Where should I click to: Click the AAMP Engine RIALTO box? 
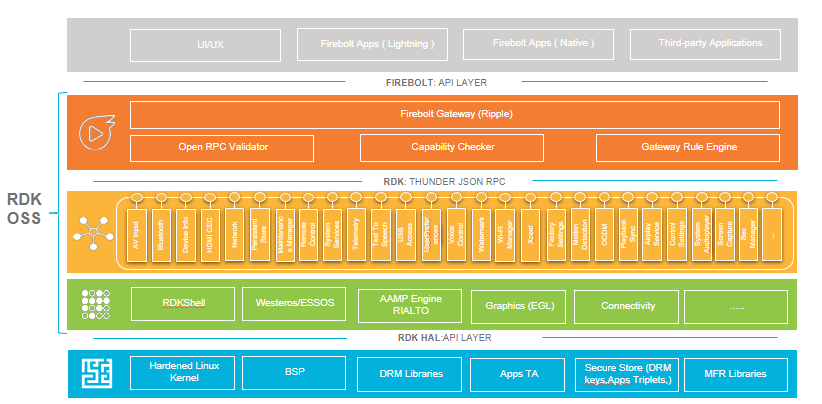[x=409, y=306]
